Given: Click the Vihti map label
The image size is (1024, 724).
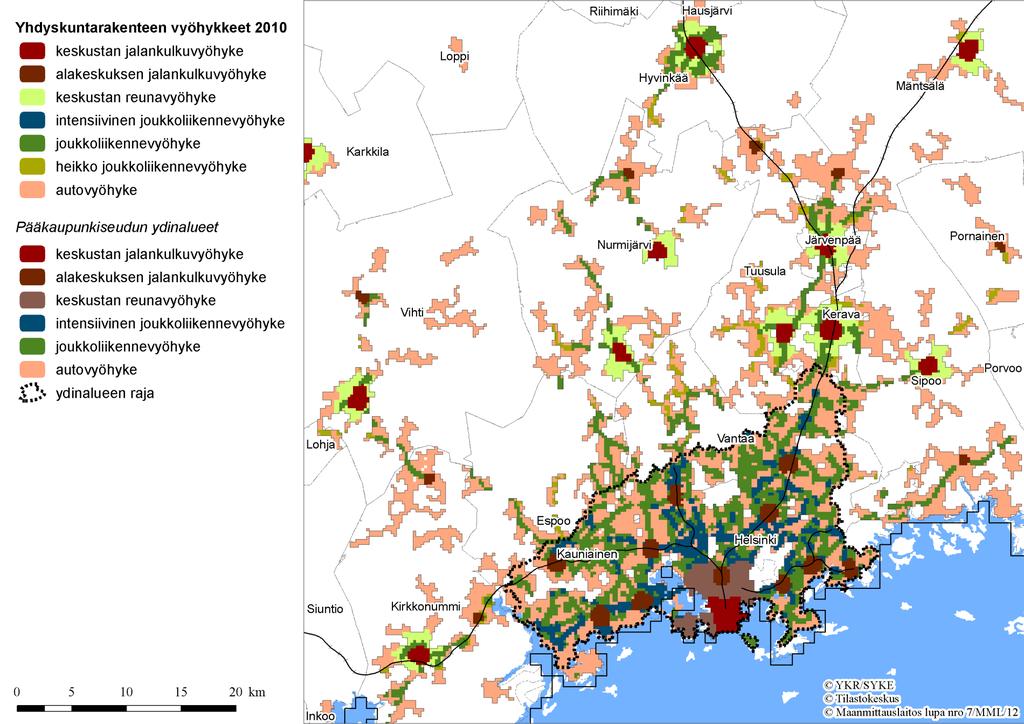Looking at the screenshot, I should [x=412, y=313].
